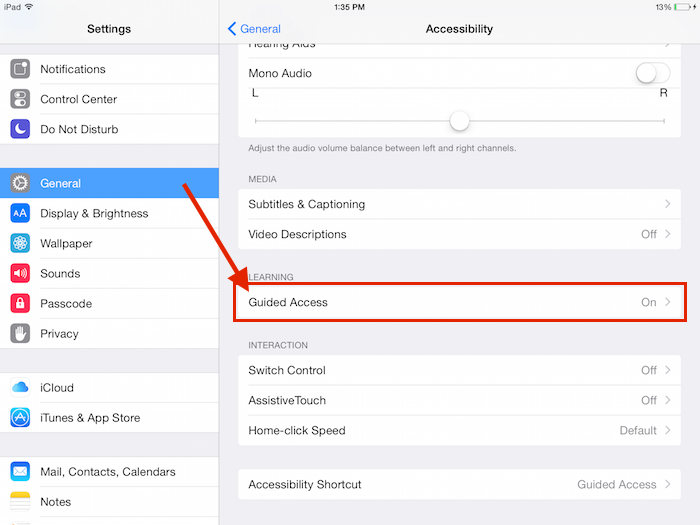Screen dimensions: 700x525
Task: Tap the Control Center icon
Action: point(20,99)
